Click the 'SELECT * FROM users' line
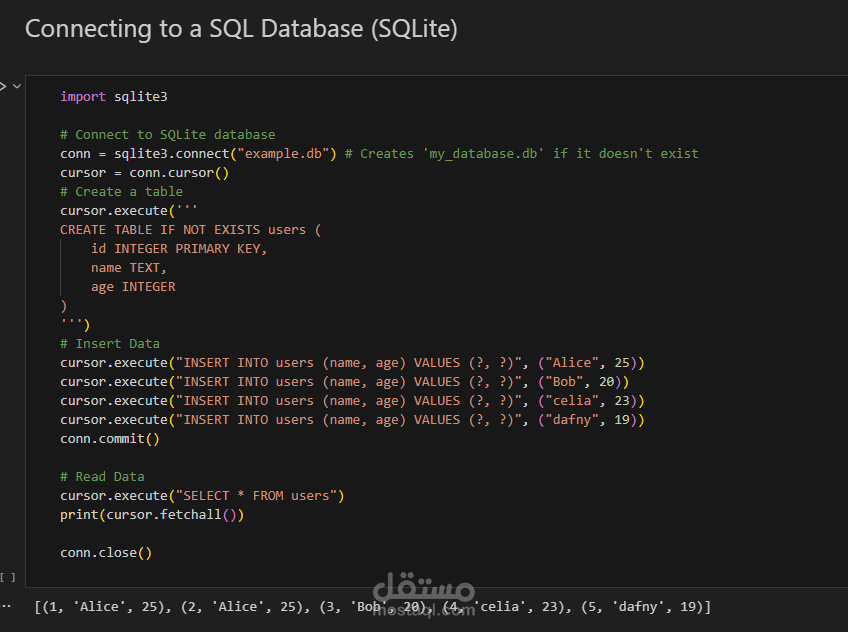This screenshot has height=632, width=848. [x=202, y=496]
